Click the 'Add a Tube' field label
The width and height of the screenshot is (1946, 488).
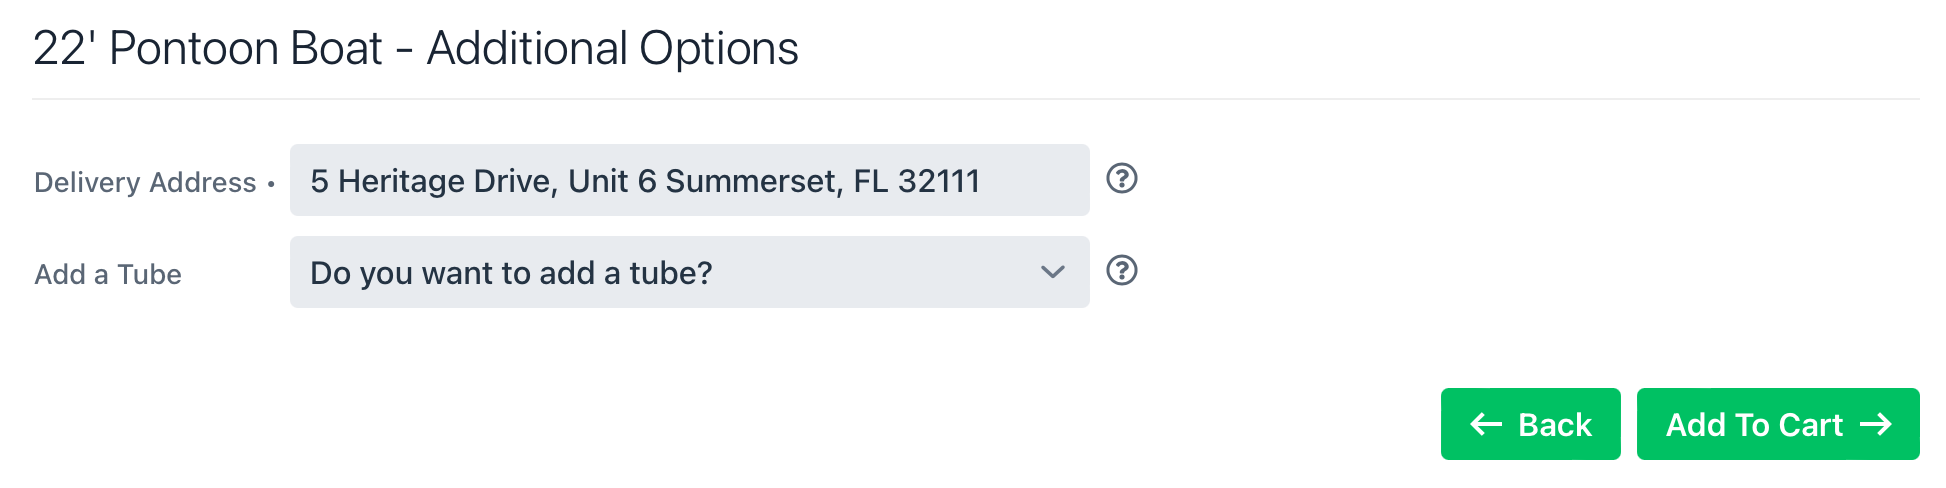pos(108,275)
